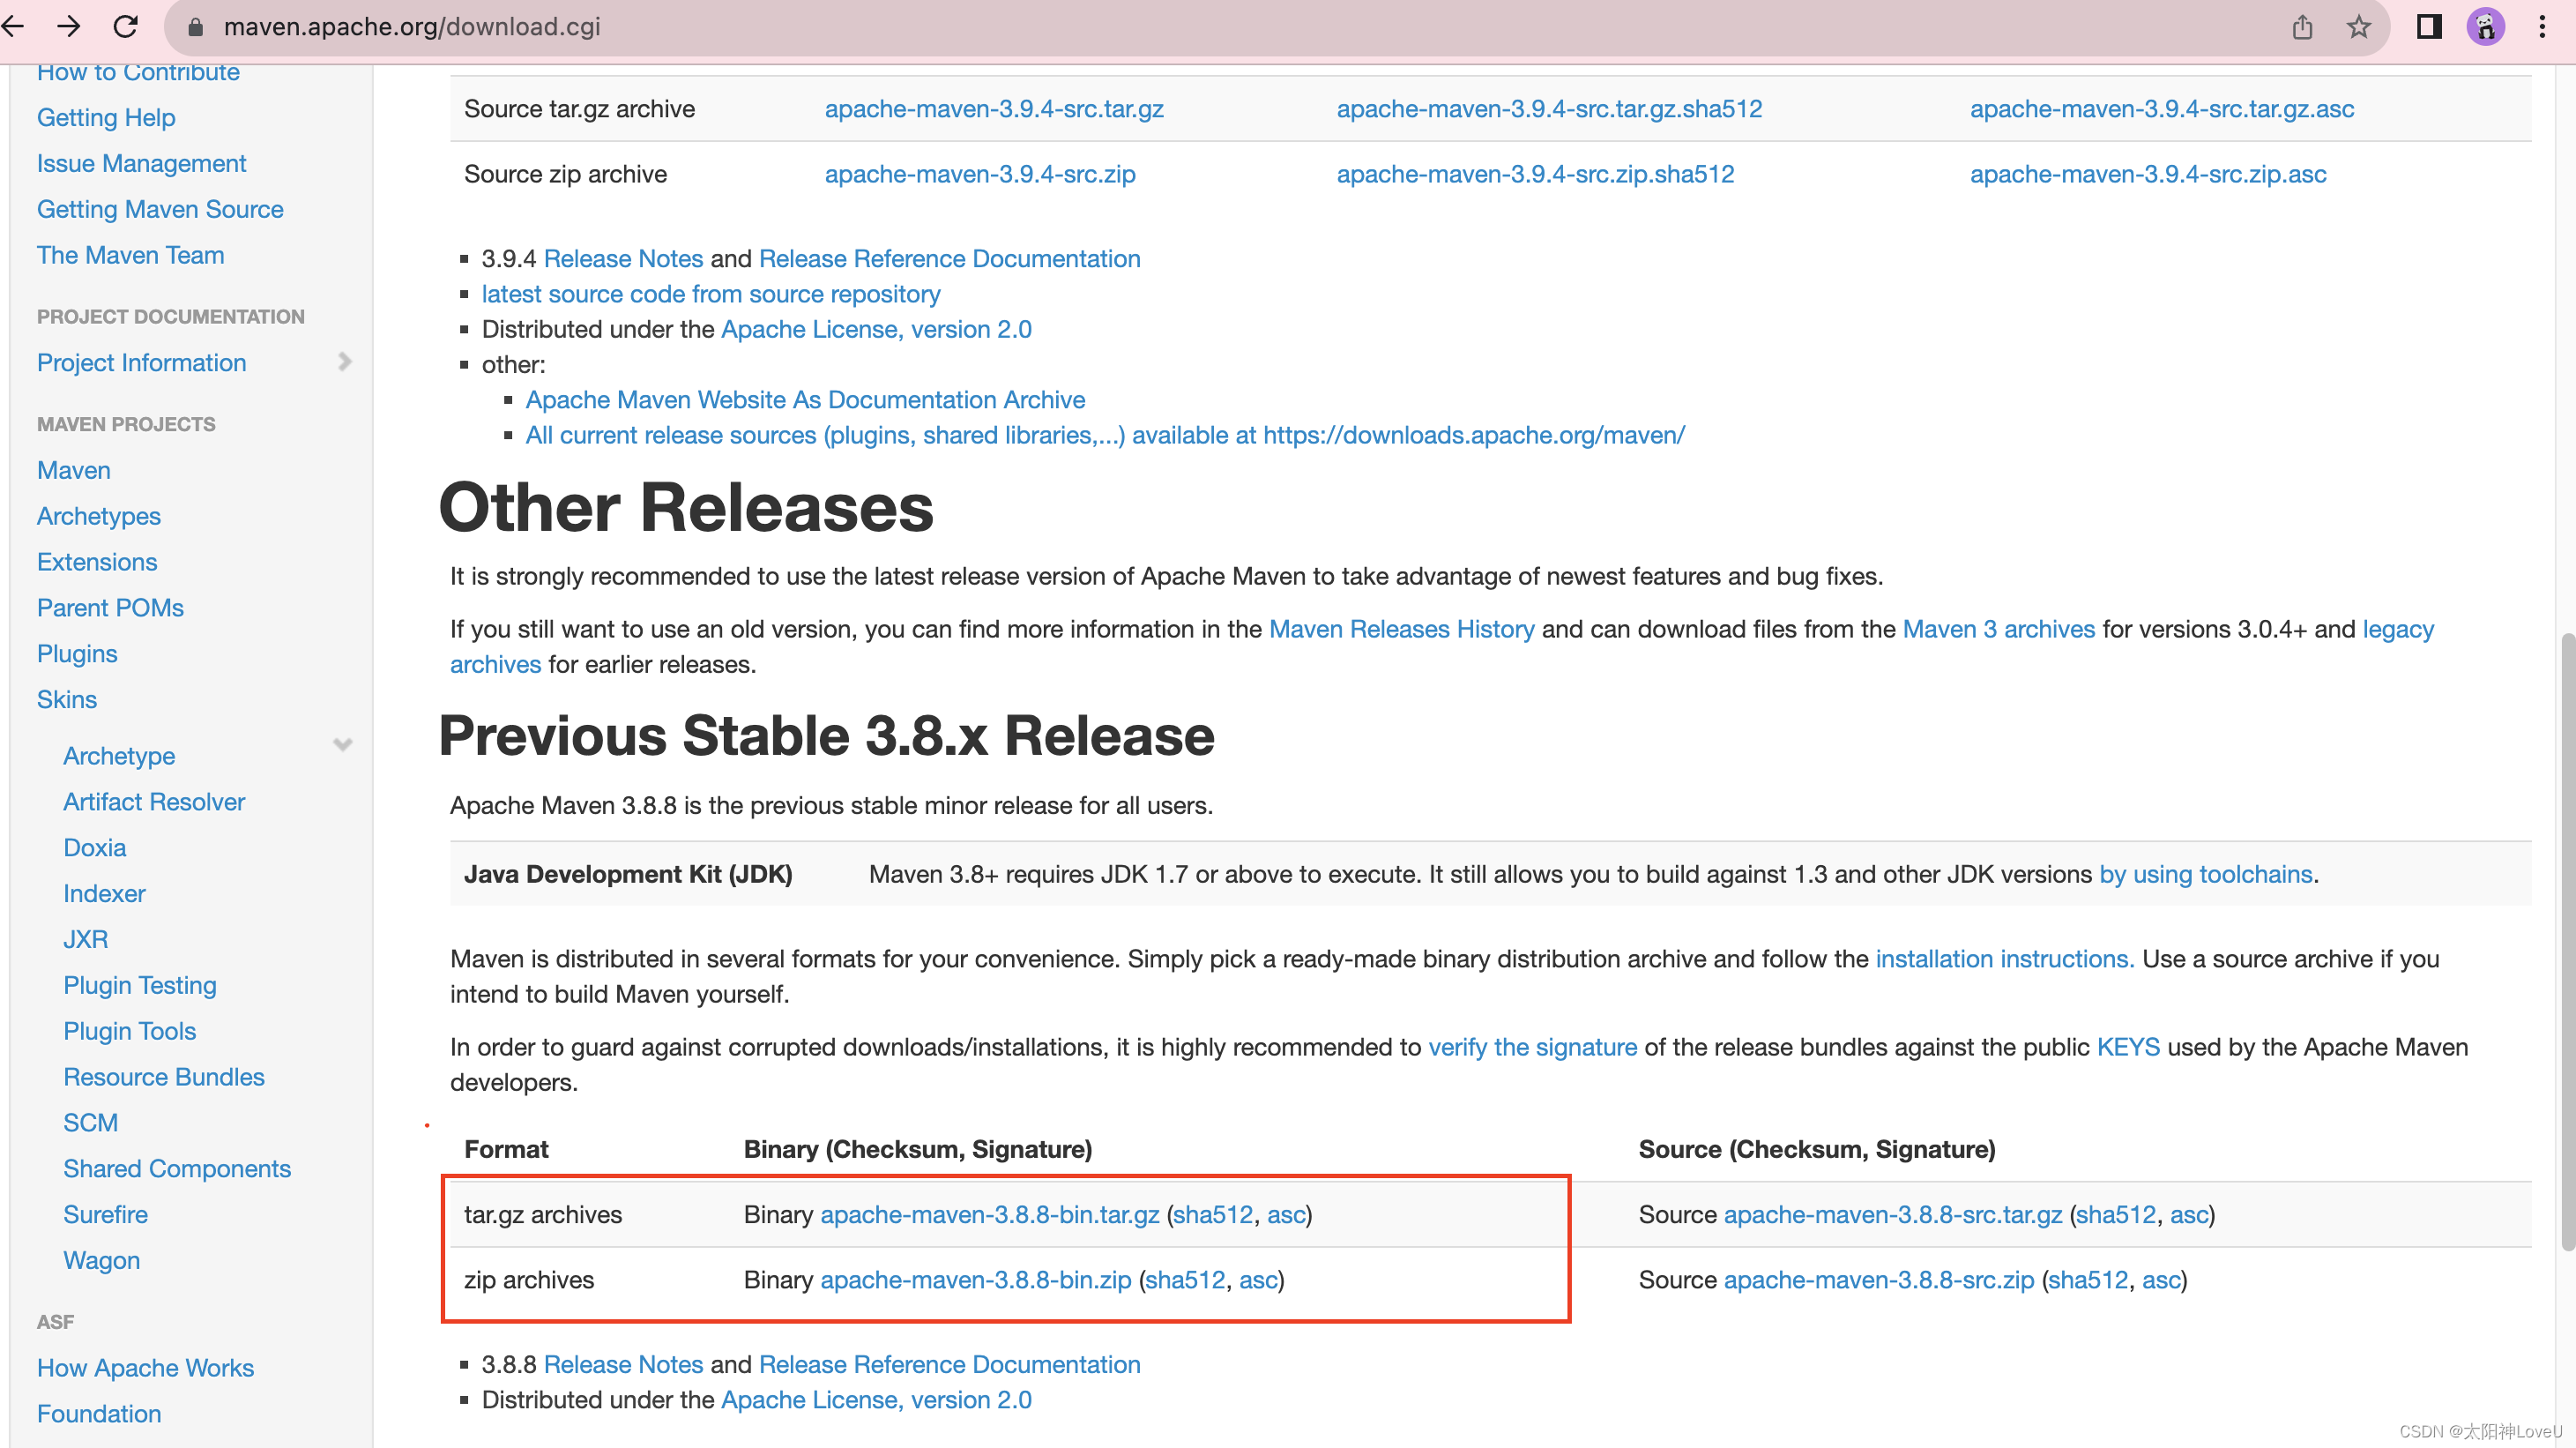Open Getting Maven Source sidebar link
This screenshot has width=2576, height=1448.
click(160, 209)
